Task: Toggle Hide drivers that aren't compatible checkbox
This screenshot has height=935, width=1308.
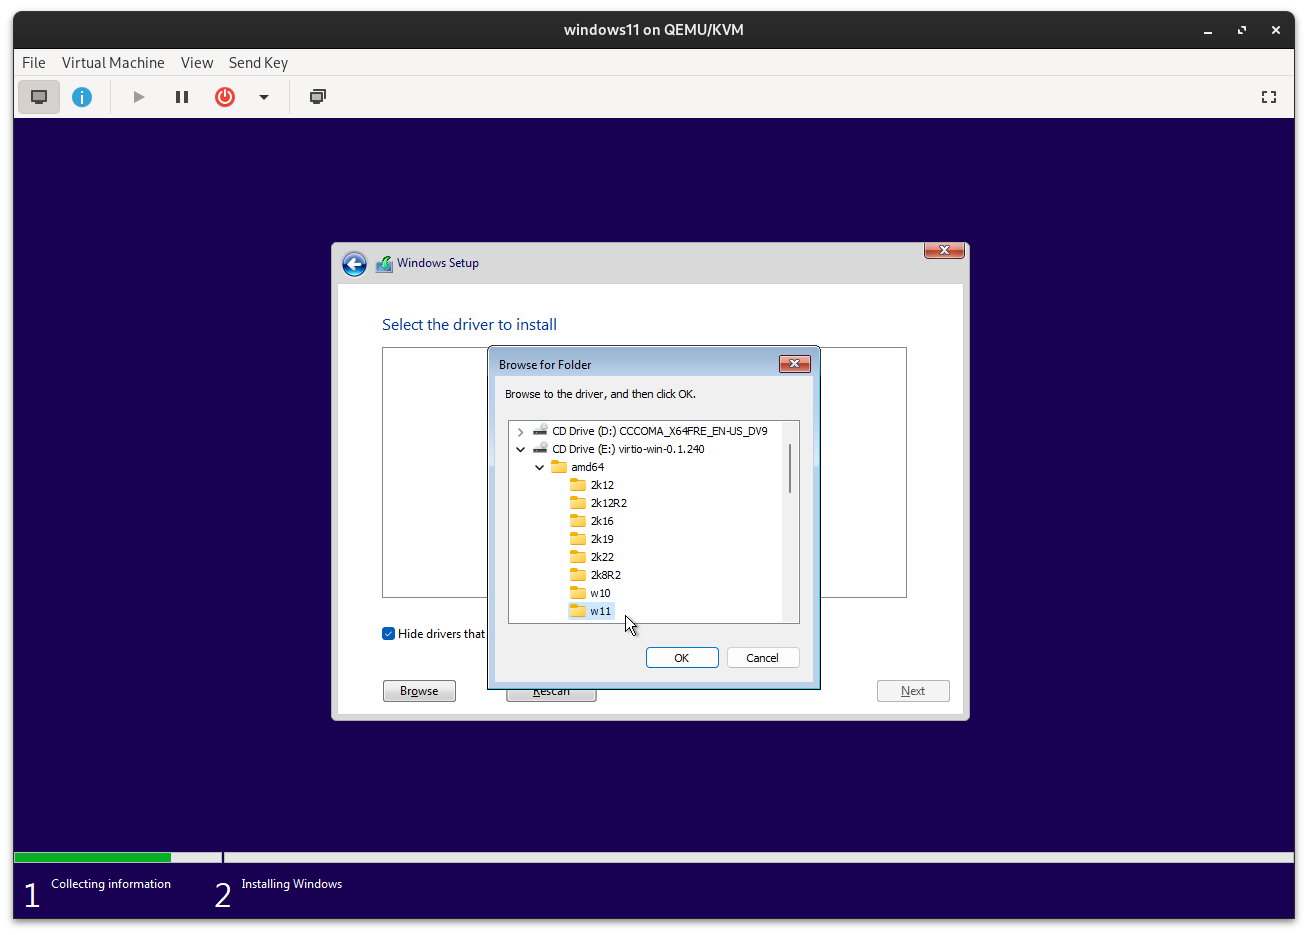Action: 389,634
